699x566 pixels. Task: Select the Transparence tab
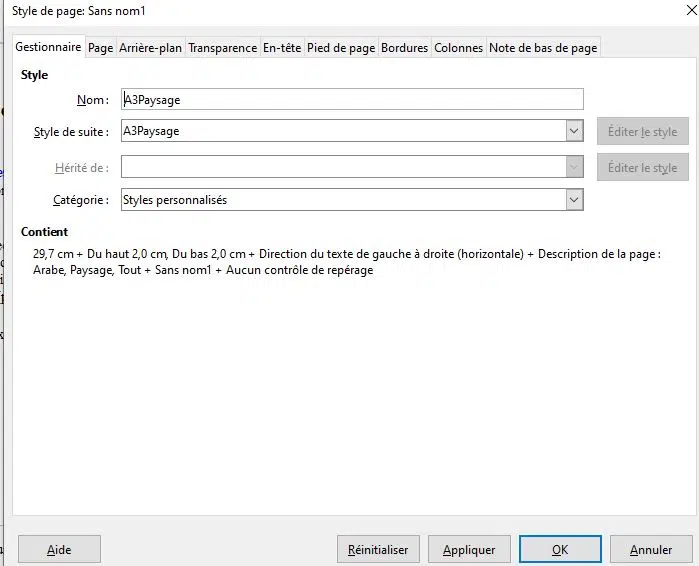click(x=222, y=48)
